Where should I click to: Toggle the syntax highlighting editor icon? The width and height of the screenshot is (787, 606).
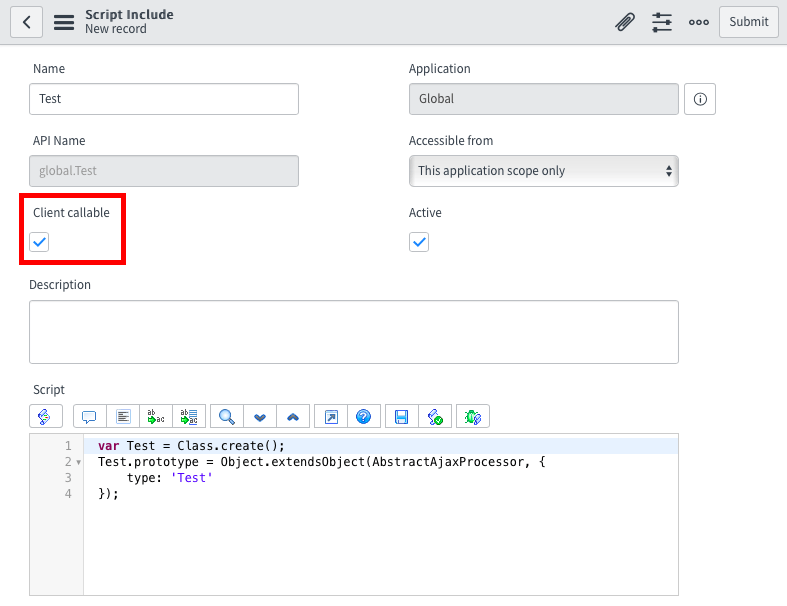click(x=46, y=416)
